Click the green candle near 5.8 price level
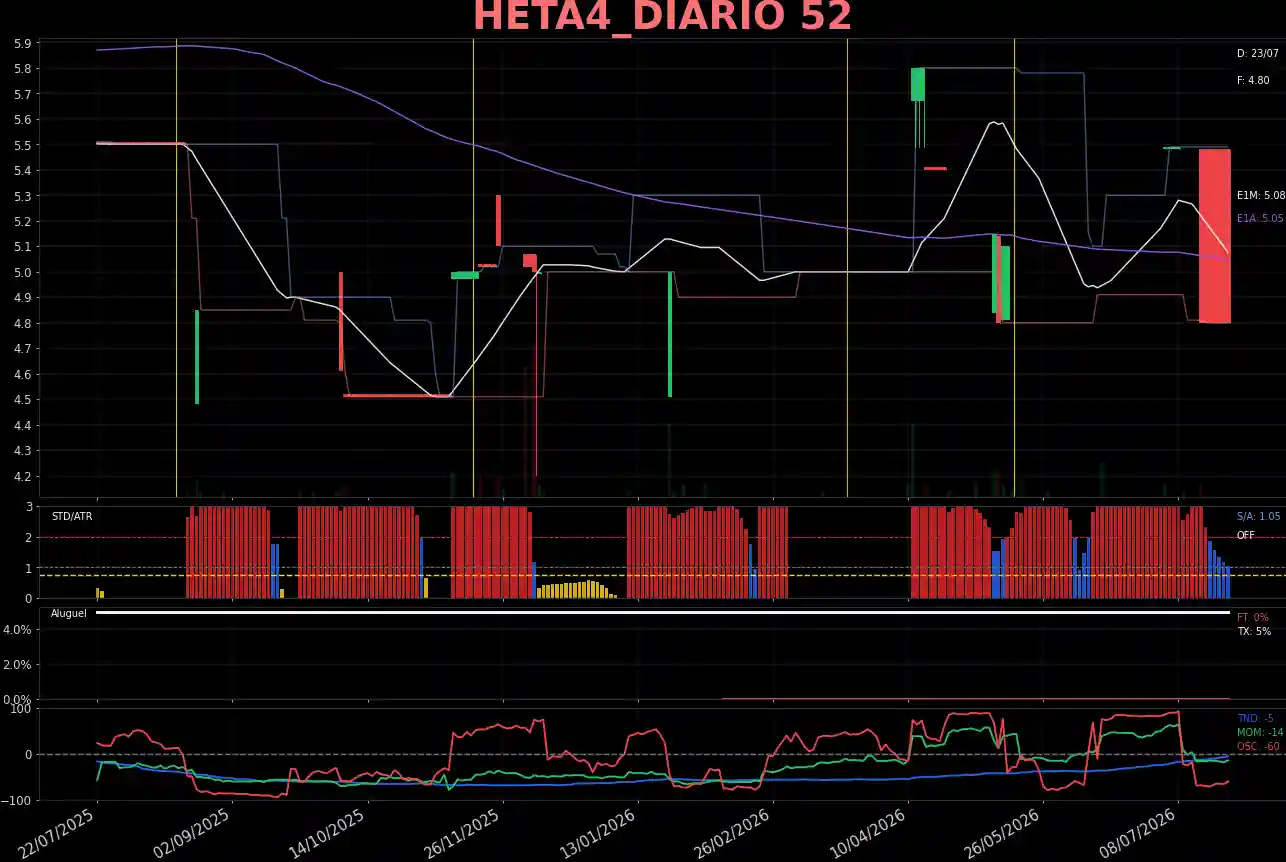This screenshot has width=1286, height=862. click(x=918, y=84)
